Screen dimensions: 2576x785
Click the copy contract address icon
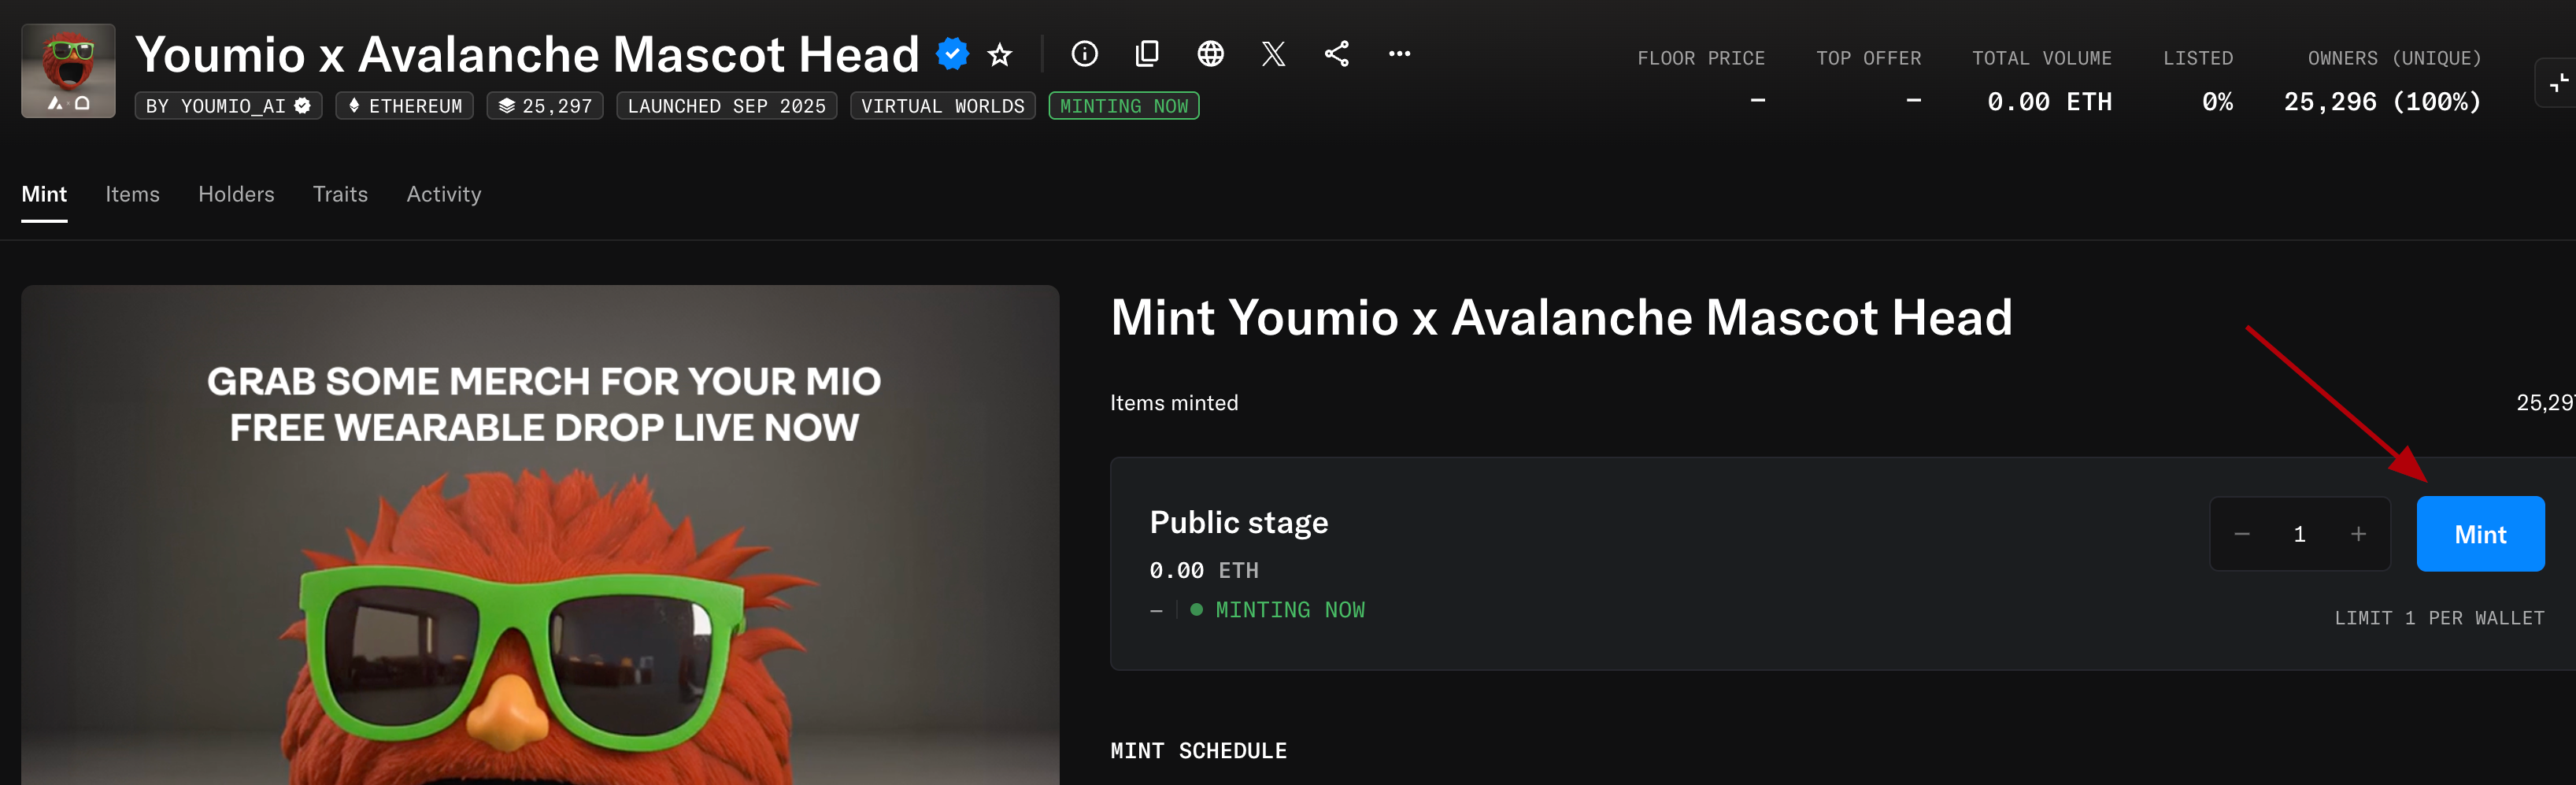click(1147, 54)
